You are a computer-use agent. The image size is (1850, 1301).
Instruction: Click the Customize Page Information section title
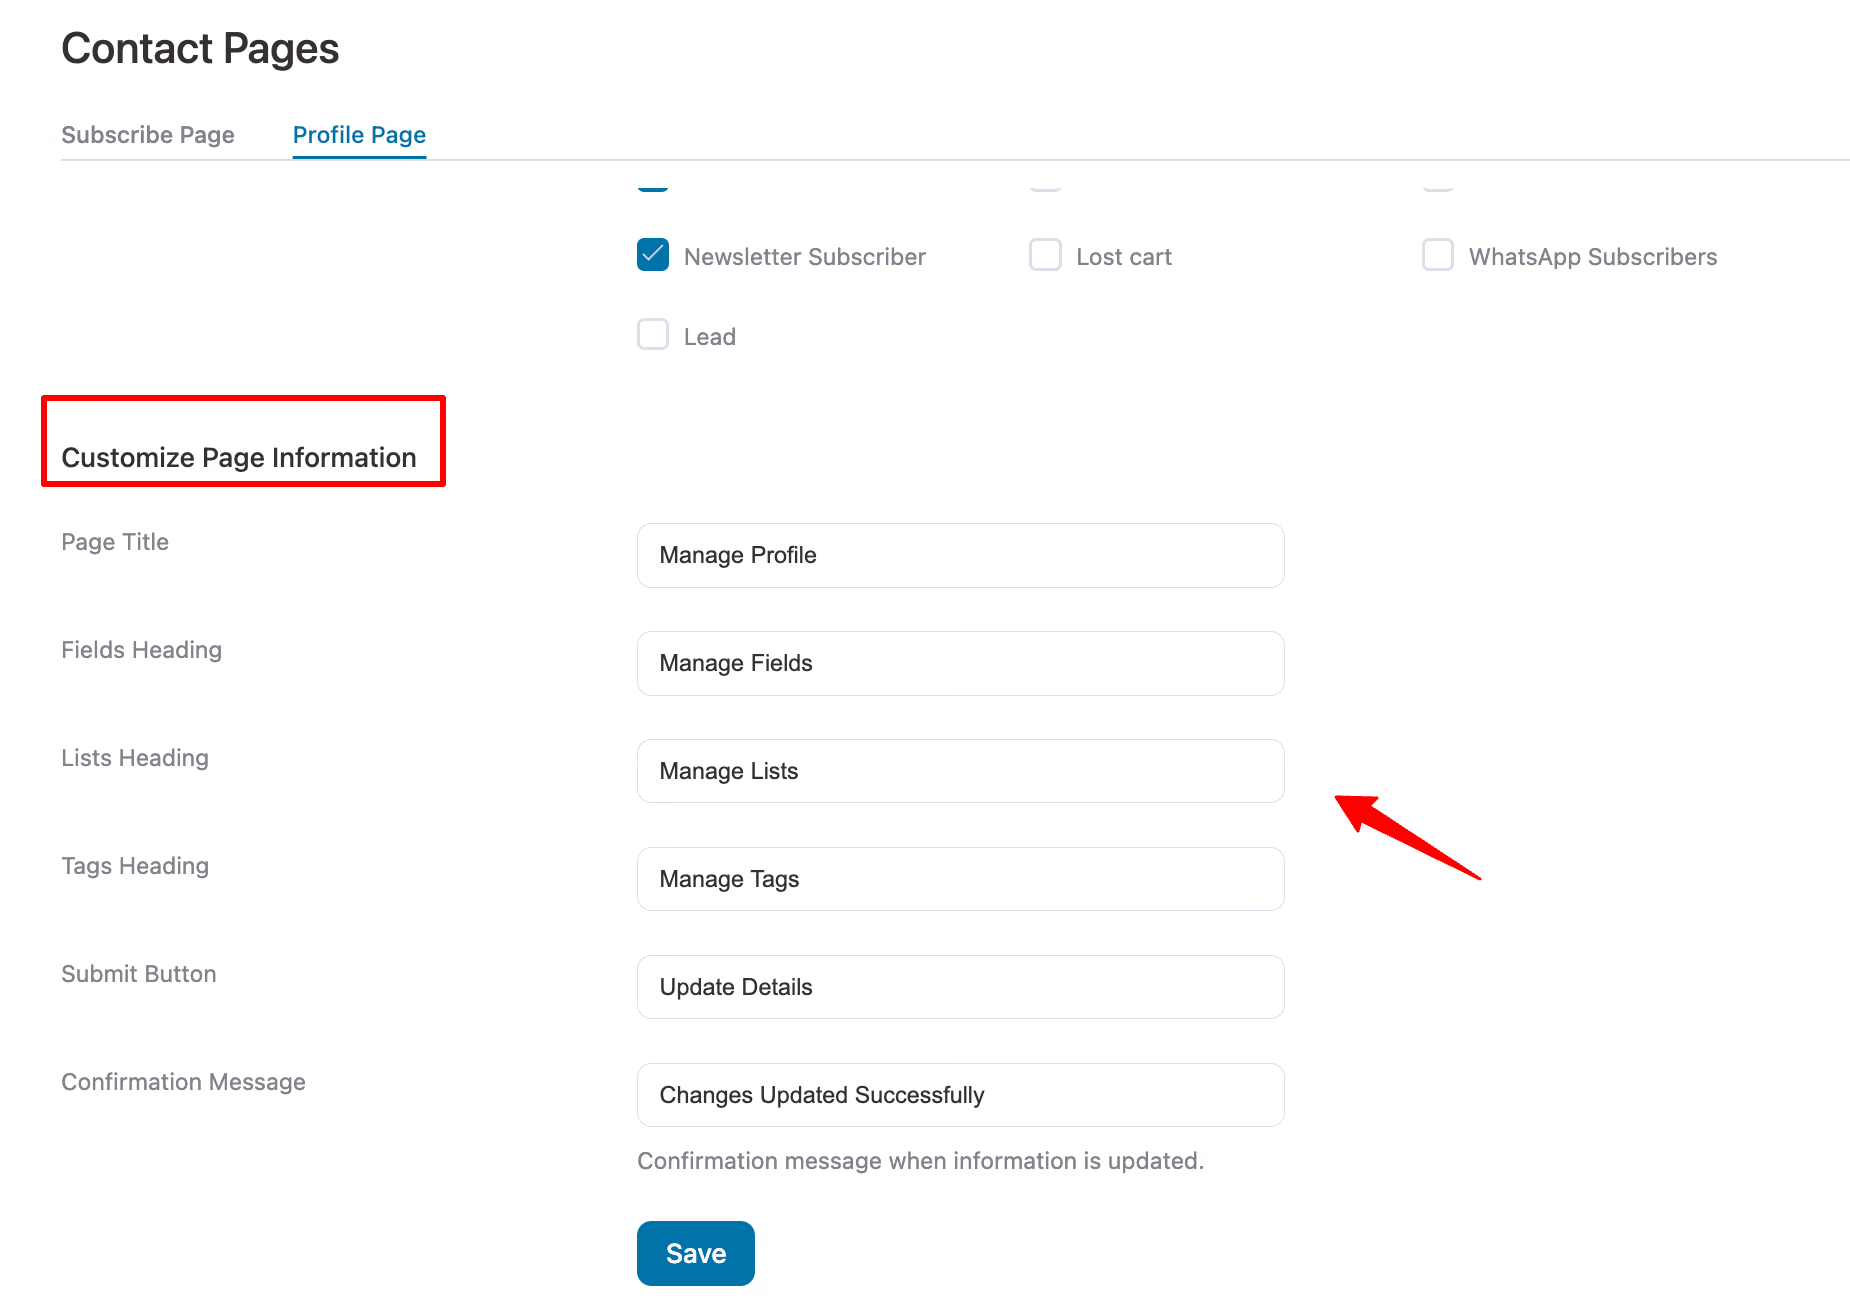click(x=239, y=457)
